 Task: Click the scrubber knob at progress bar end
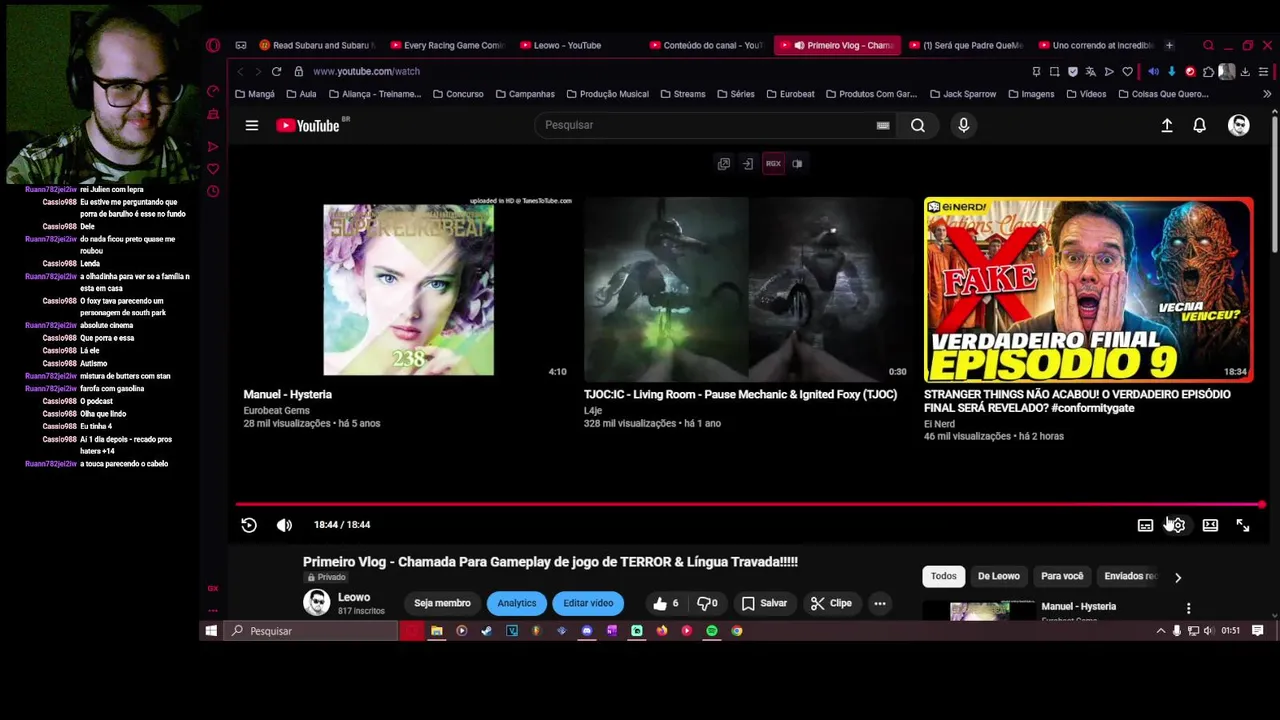pyautogui.click(x=1262, y=505)
